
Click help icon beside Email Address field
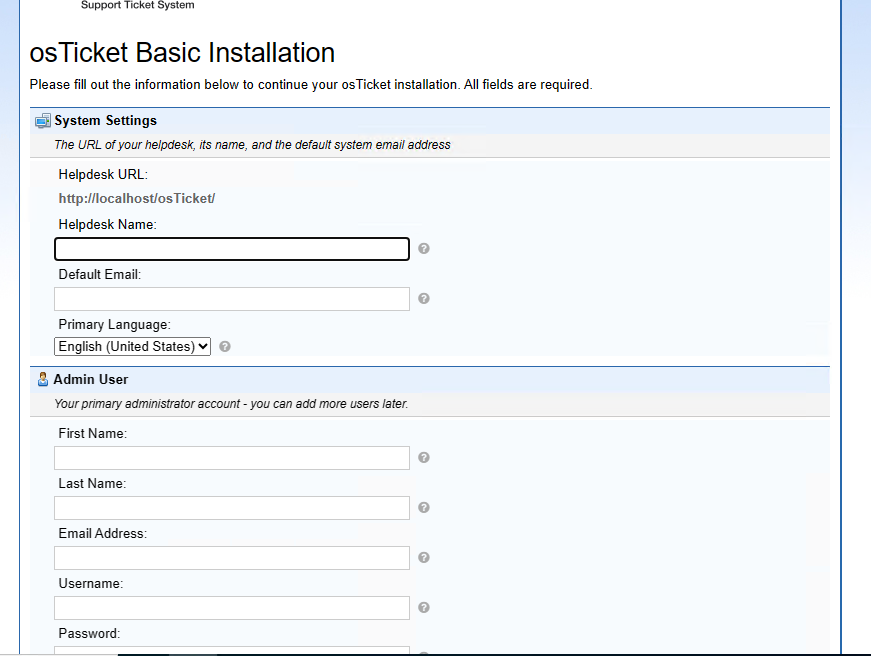click(x=424, y=558)
